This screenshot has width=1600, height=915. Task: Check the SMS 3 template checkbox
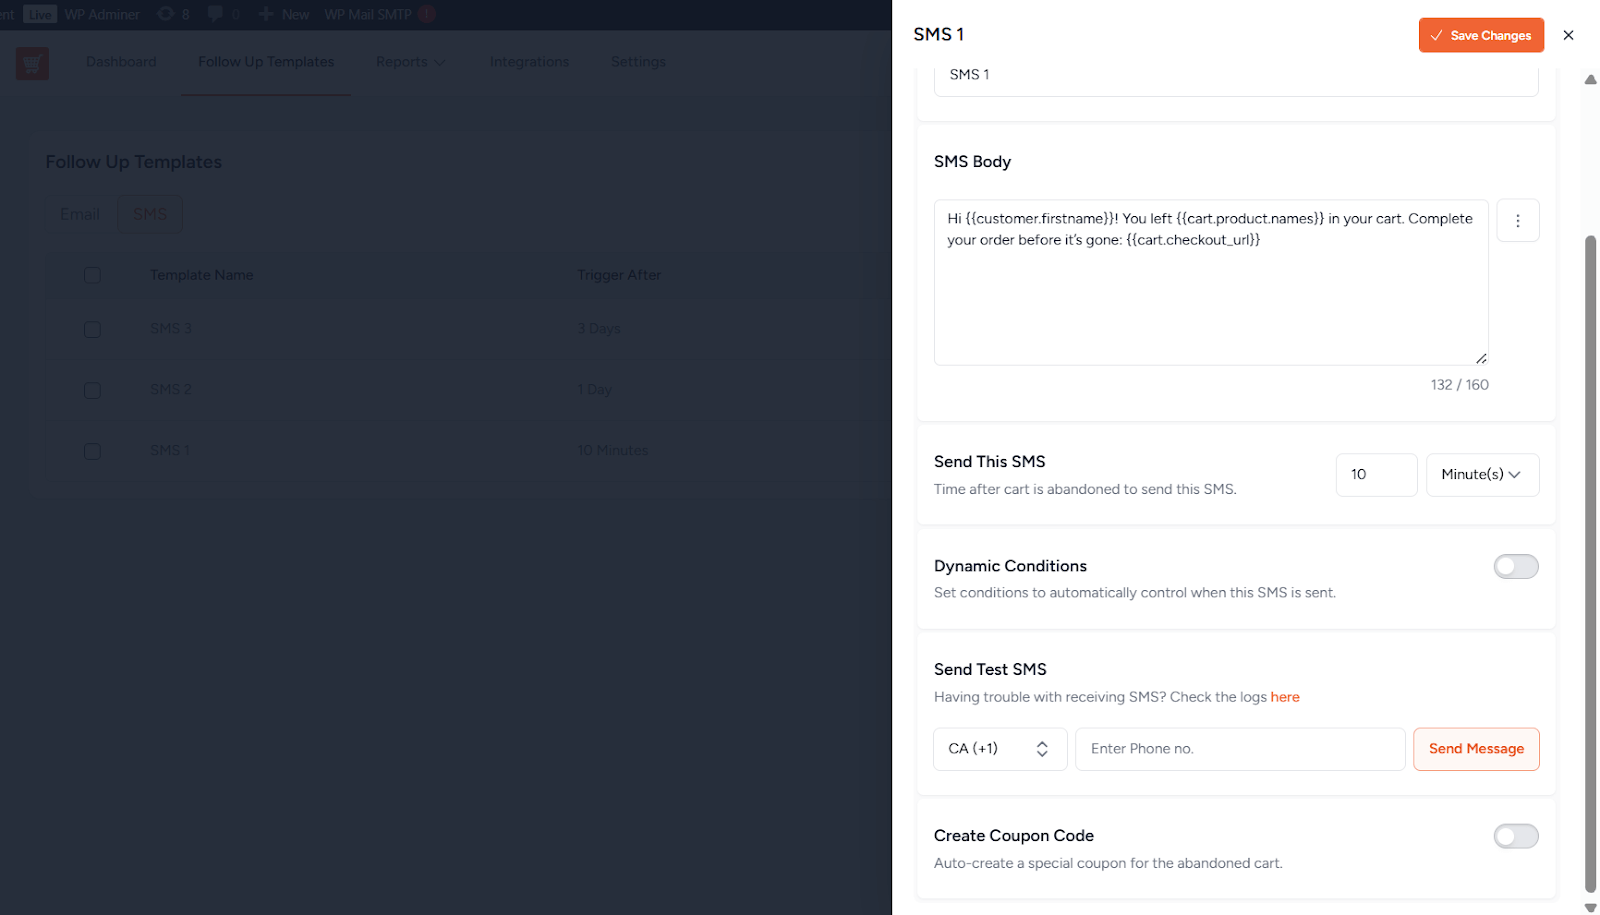tap(92, 330)
